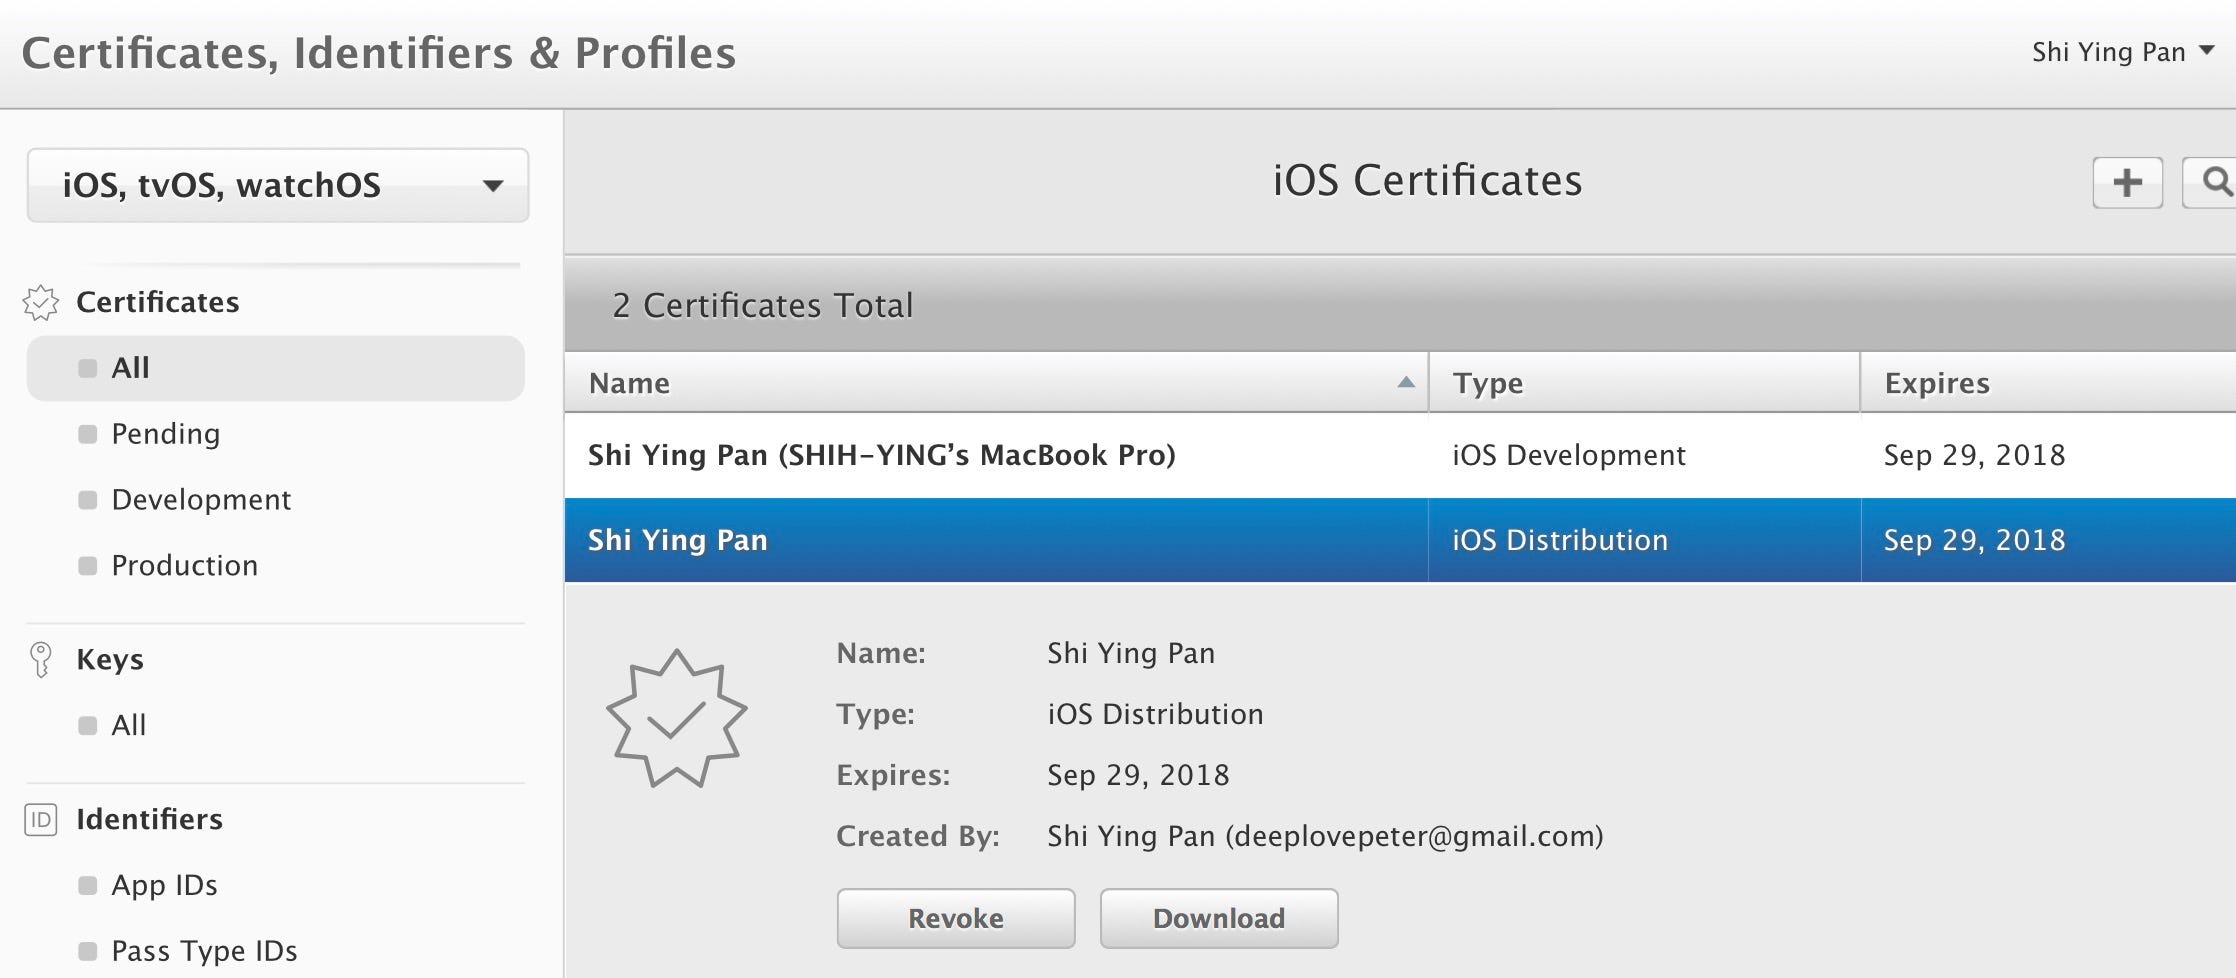Click the plus icon to add a certificate

pyautogui.click(x=2127, y=183)
